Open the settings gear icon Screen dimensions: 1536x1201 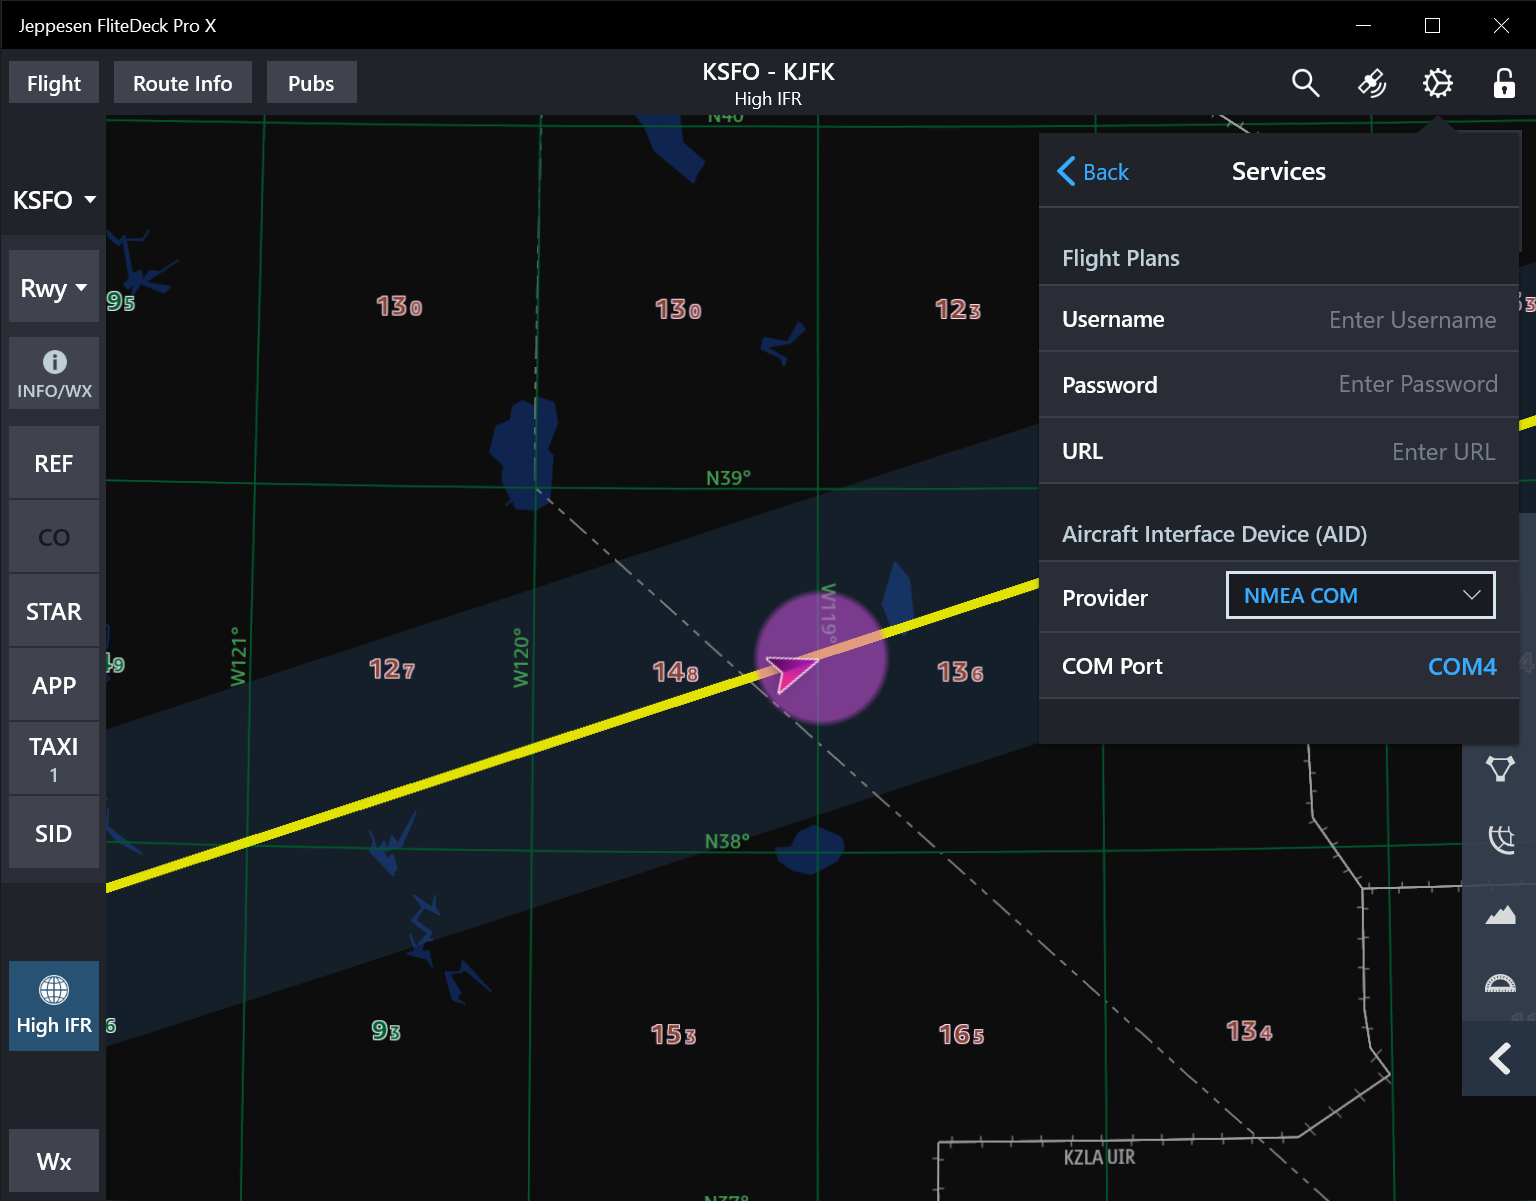click(x=1437, y=83)
